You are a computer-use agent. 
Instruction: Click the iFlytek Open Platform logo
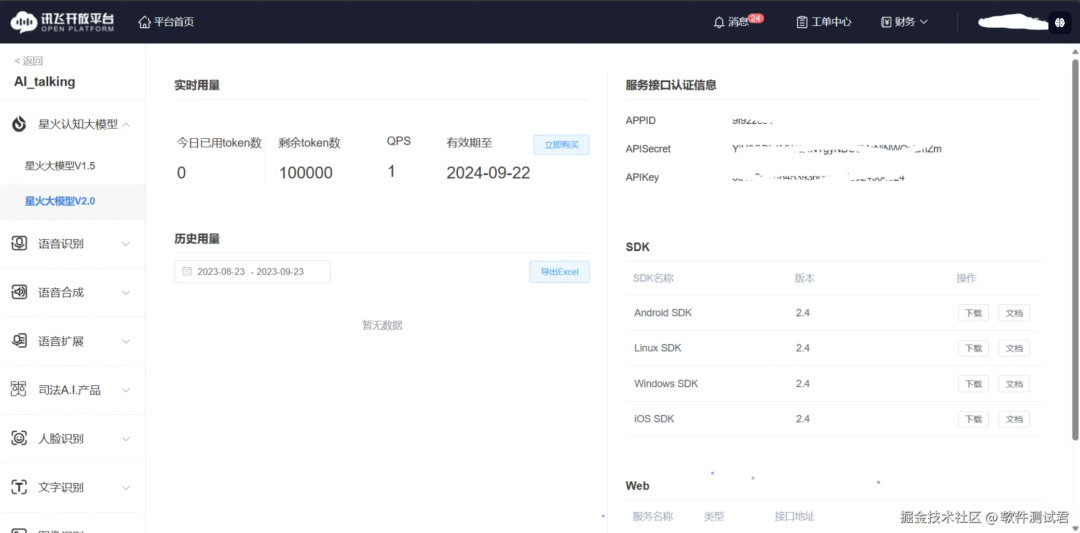(63, 22)
